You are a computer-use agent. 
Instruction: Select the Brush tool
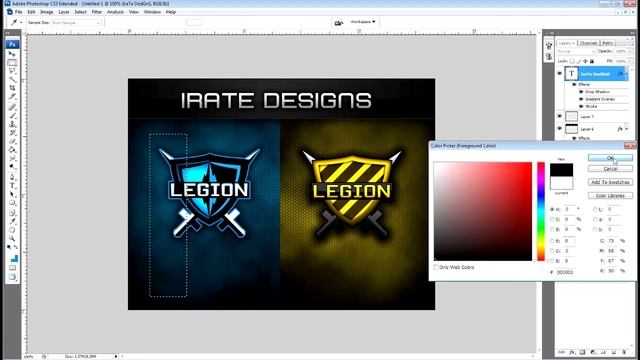click(12, 116)
